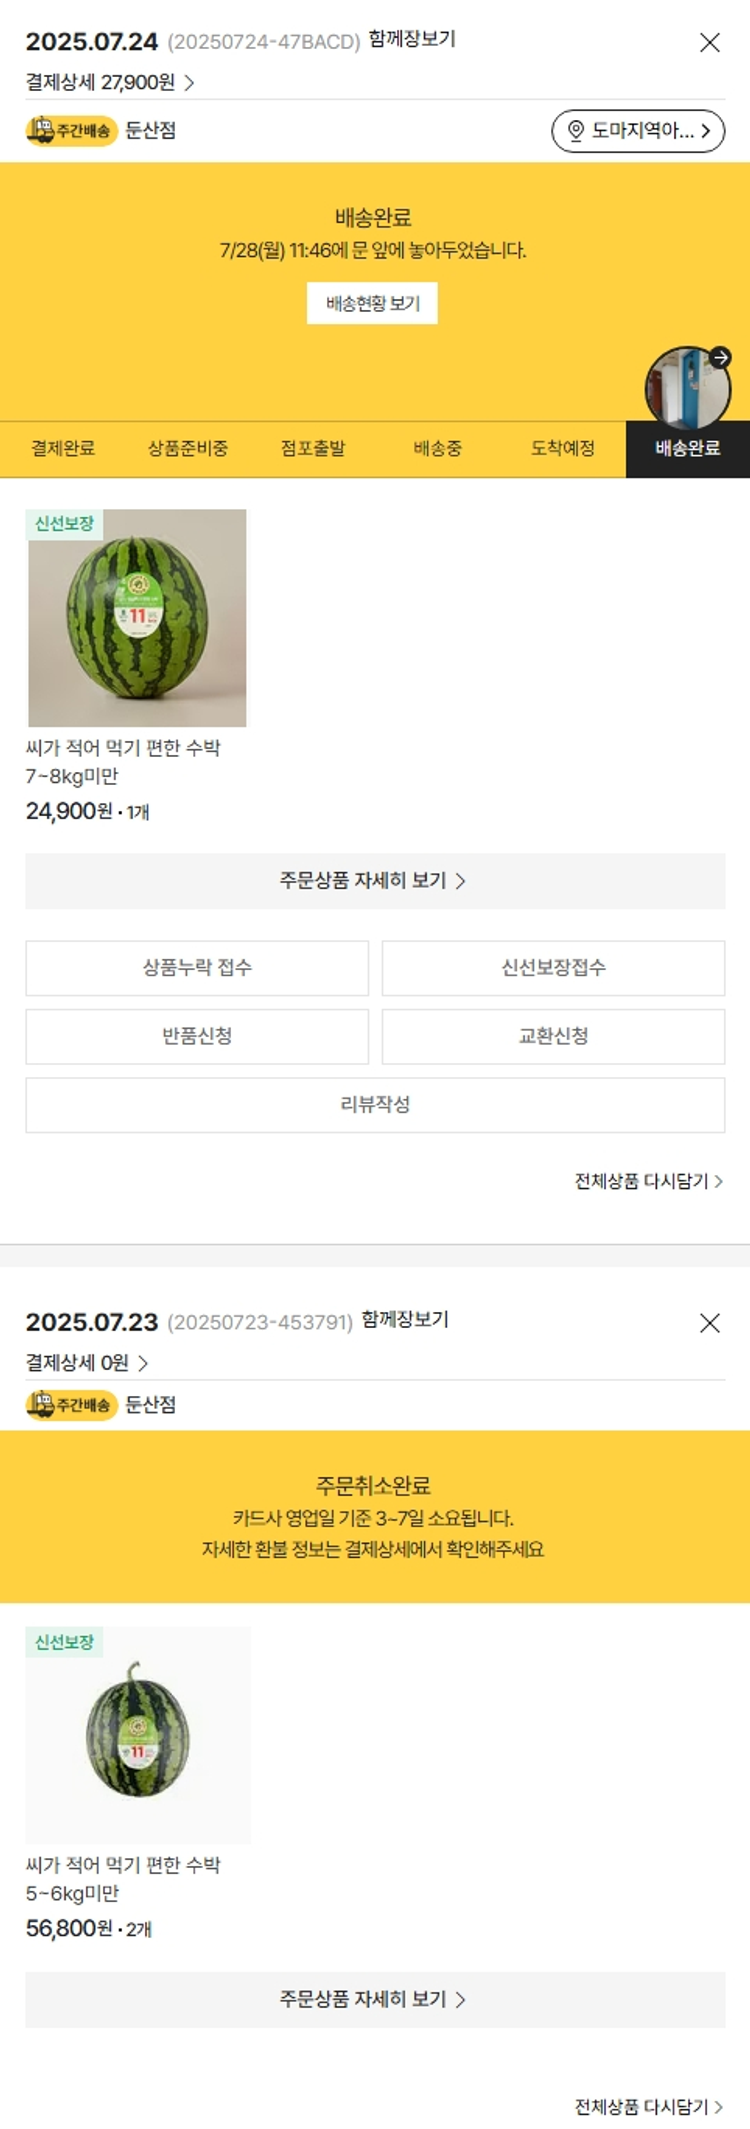
Task: Open the delivery photo thumbnail
Action: tap(686, 388)
